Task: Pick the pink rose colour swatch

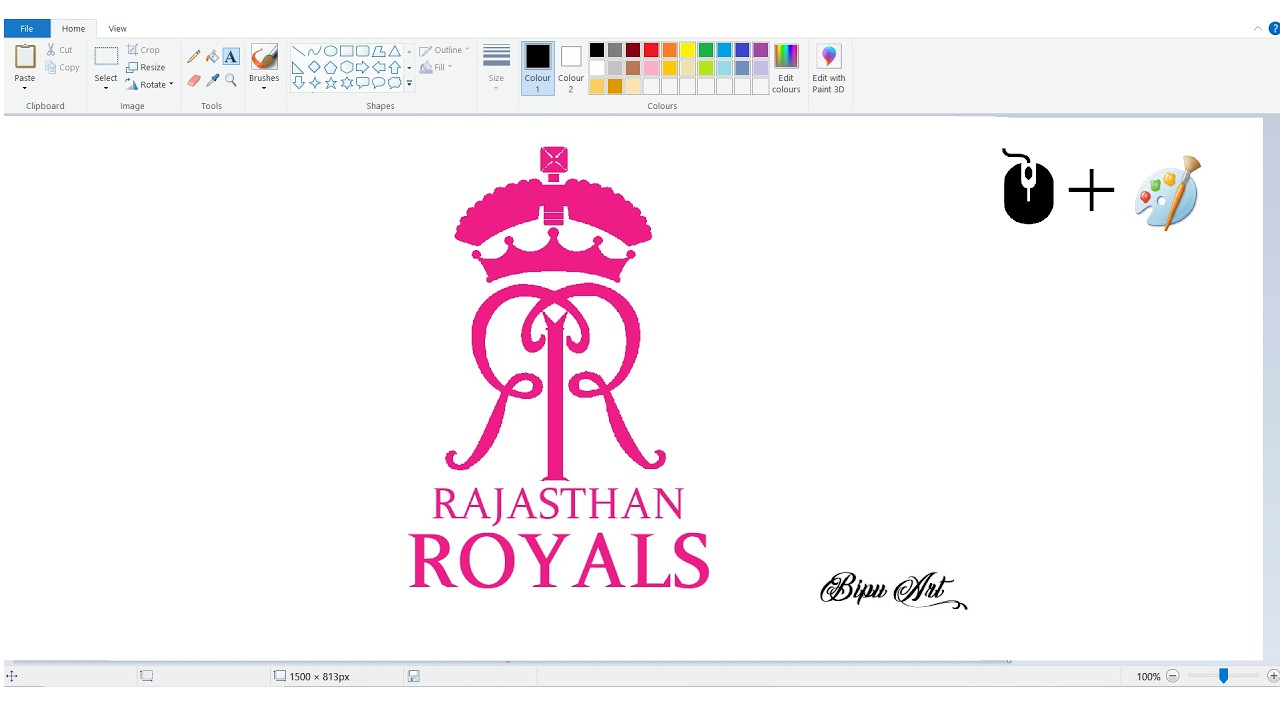Action: coord(651,68)
